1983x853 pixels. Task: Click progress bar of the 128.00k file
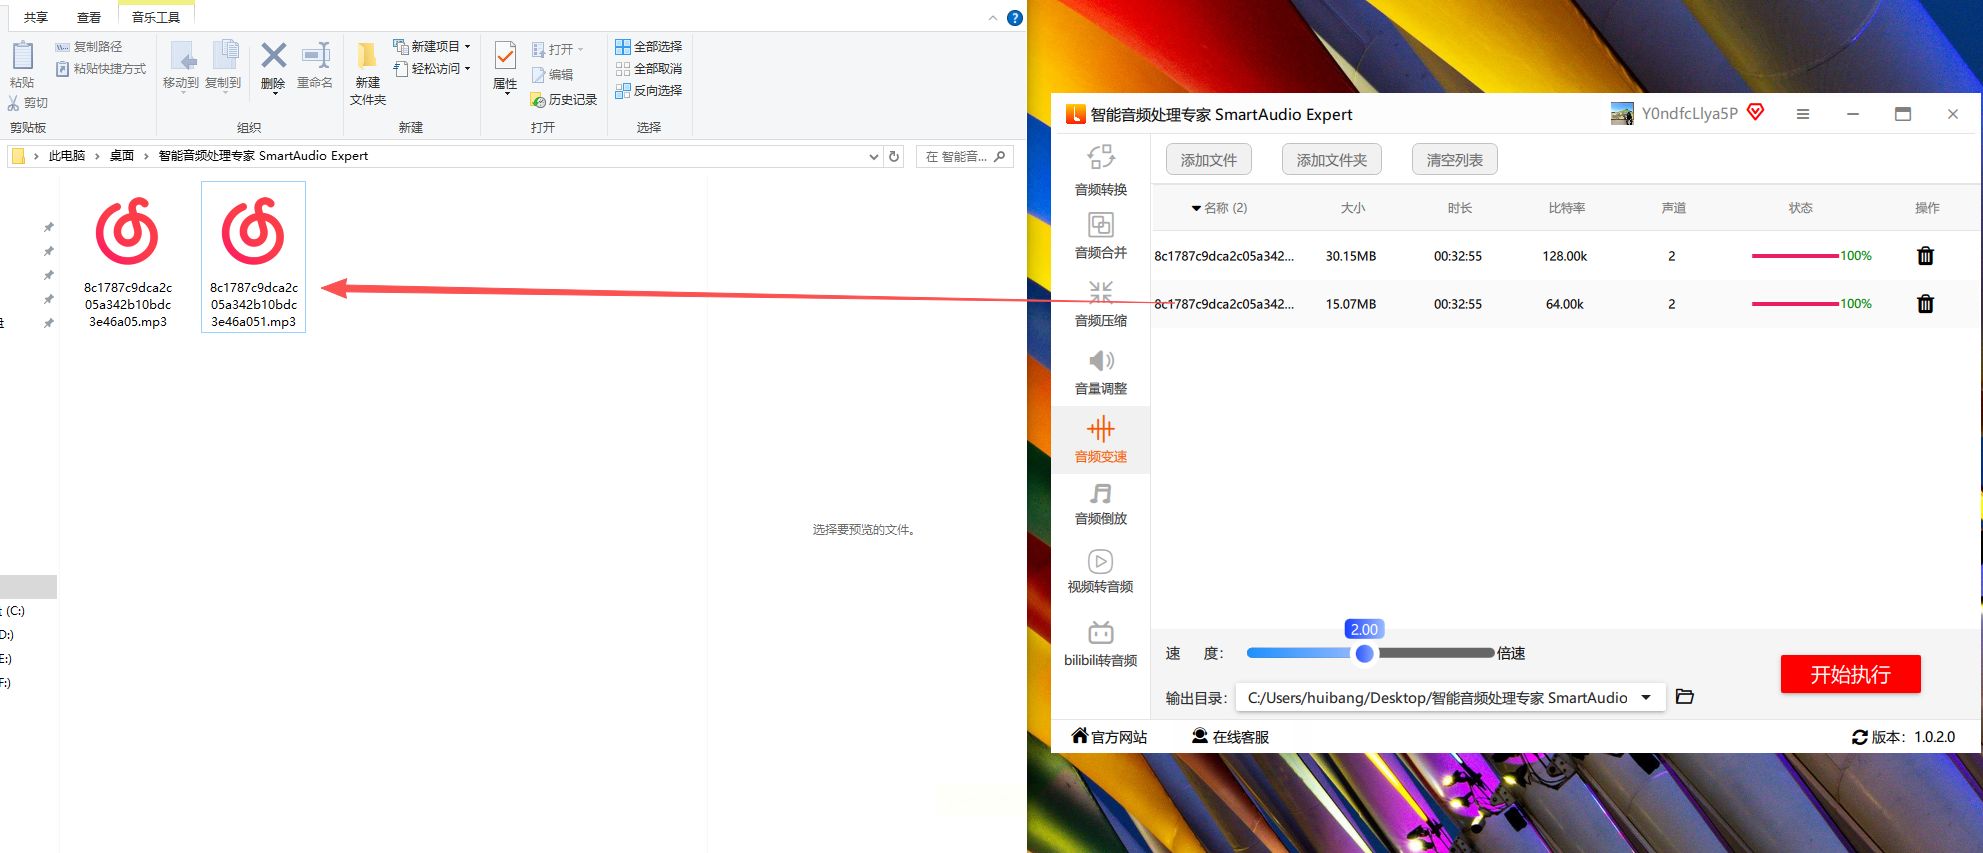point(1795,256)
